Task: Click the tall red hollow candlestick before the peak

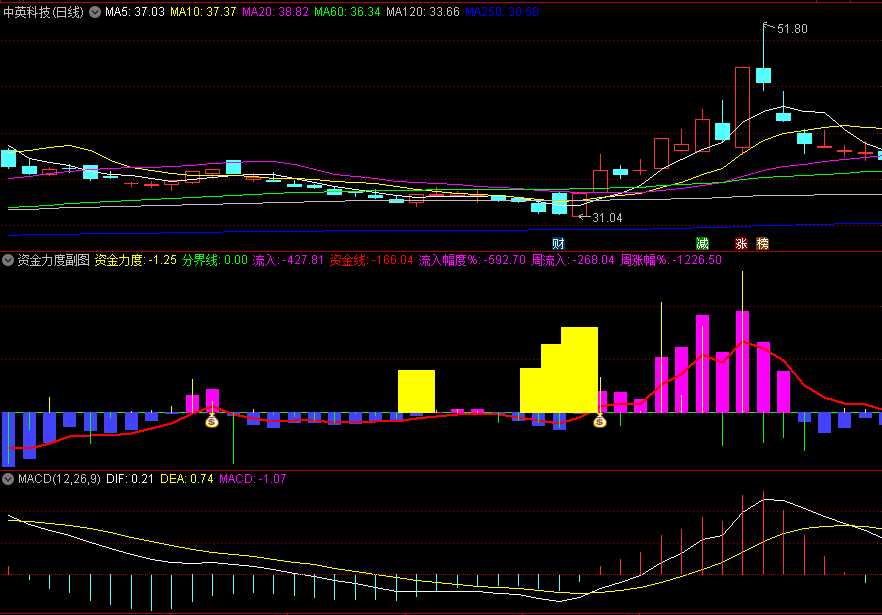Action: point(742,107)
